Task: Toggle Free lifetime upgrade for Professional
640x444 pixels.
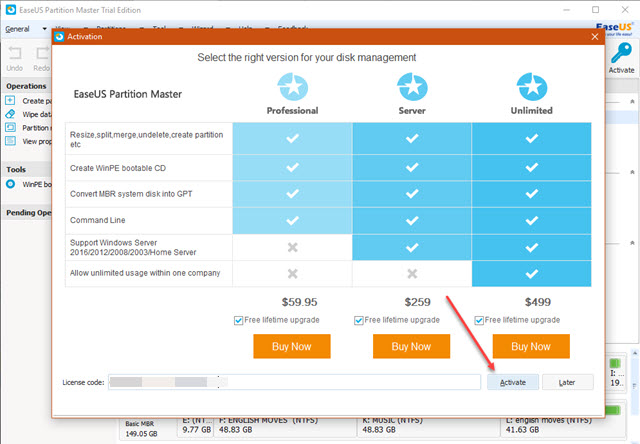Action: [238, 320]
